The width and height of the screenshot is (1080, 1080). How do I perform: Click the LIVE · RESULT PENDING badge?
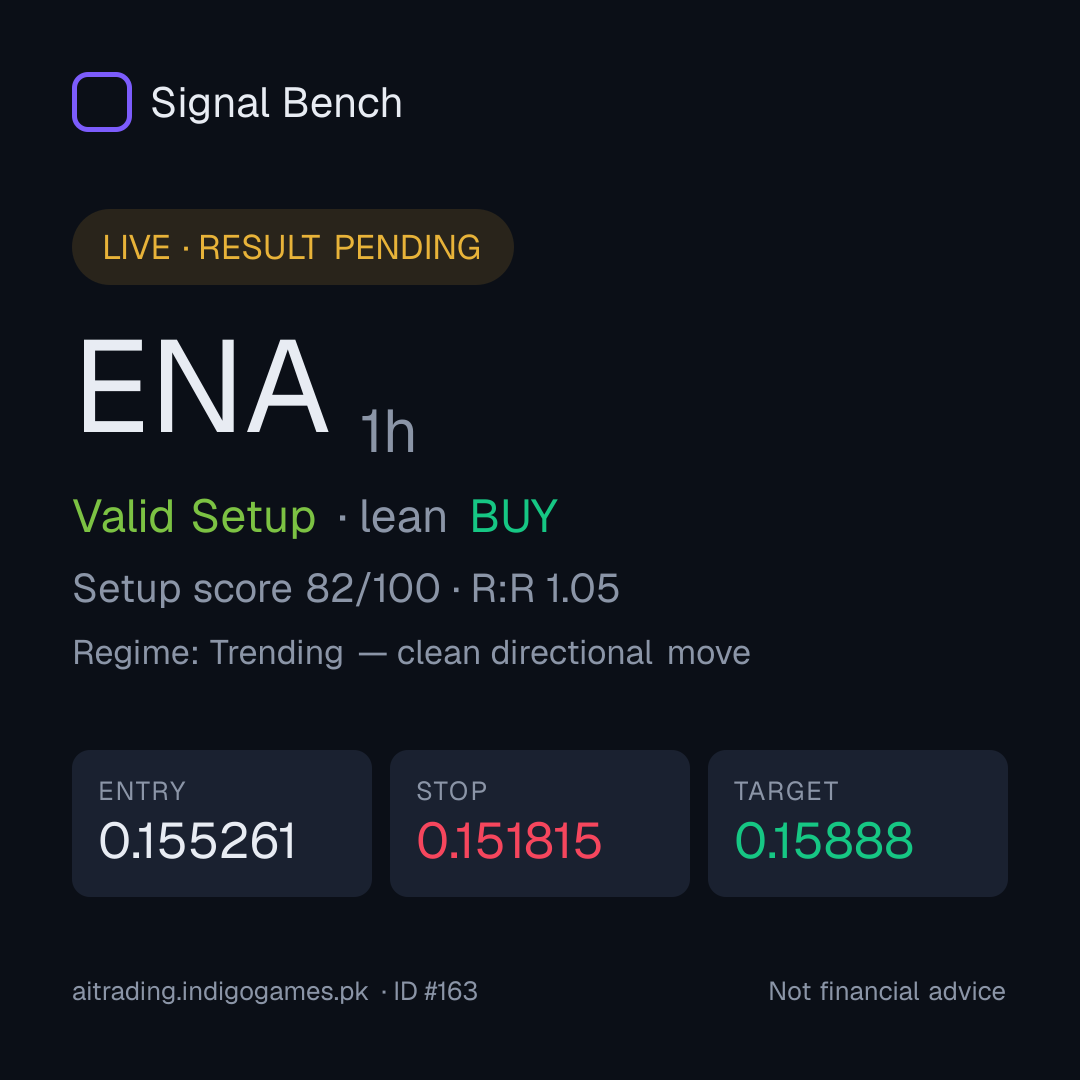[293, 247]
